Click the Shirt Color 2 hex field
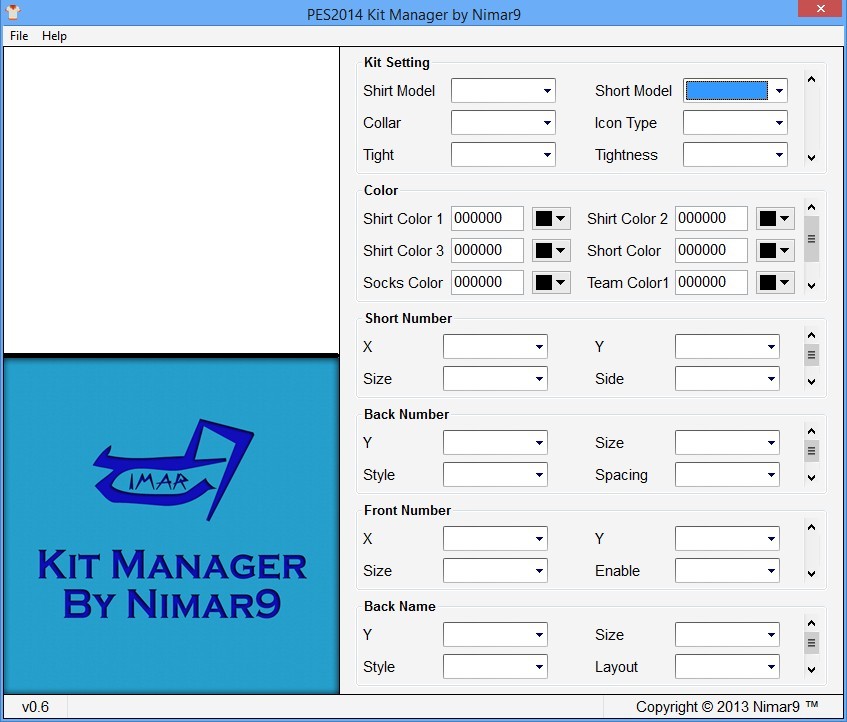This screenshot has height=722, width=847. point(711,218)
